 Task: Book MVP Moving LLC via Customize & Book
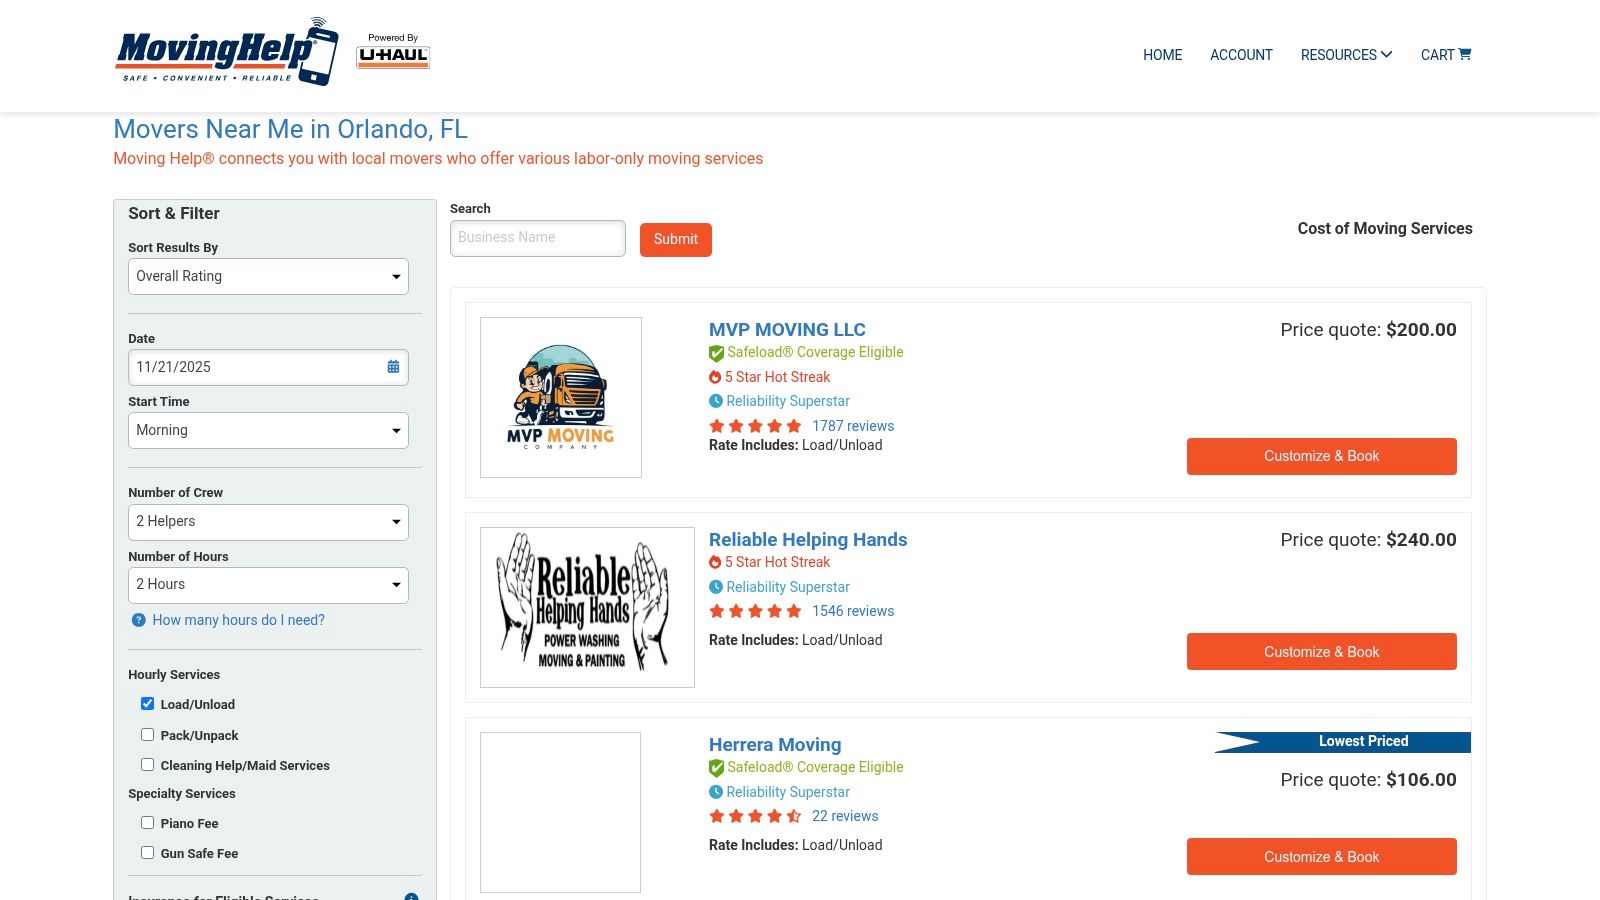[x=1321, y=456]
